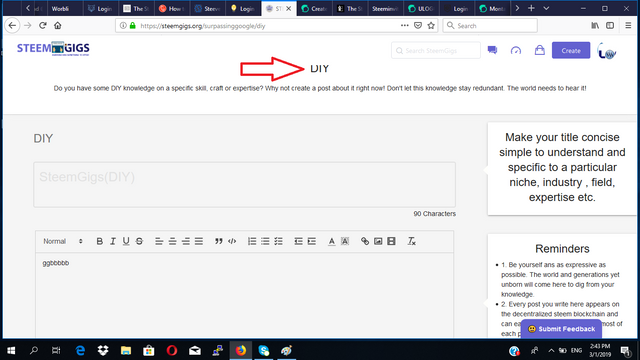The width and height of the screenshot is (640, 360).
Task: Create a bulleted list
Action: click(x=265, y=241)
